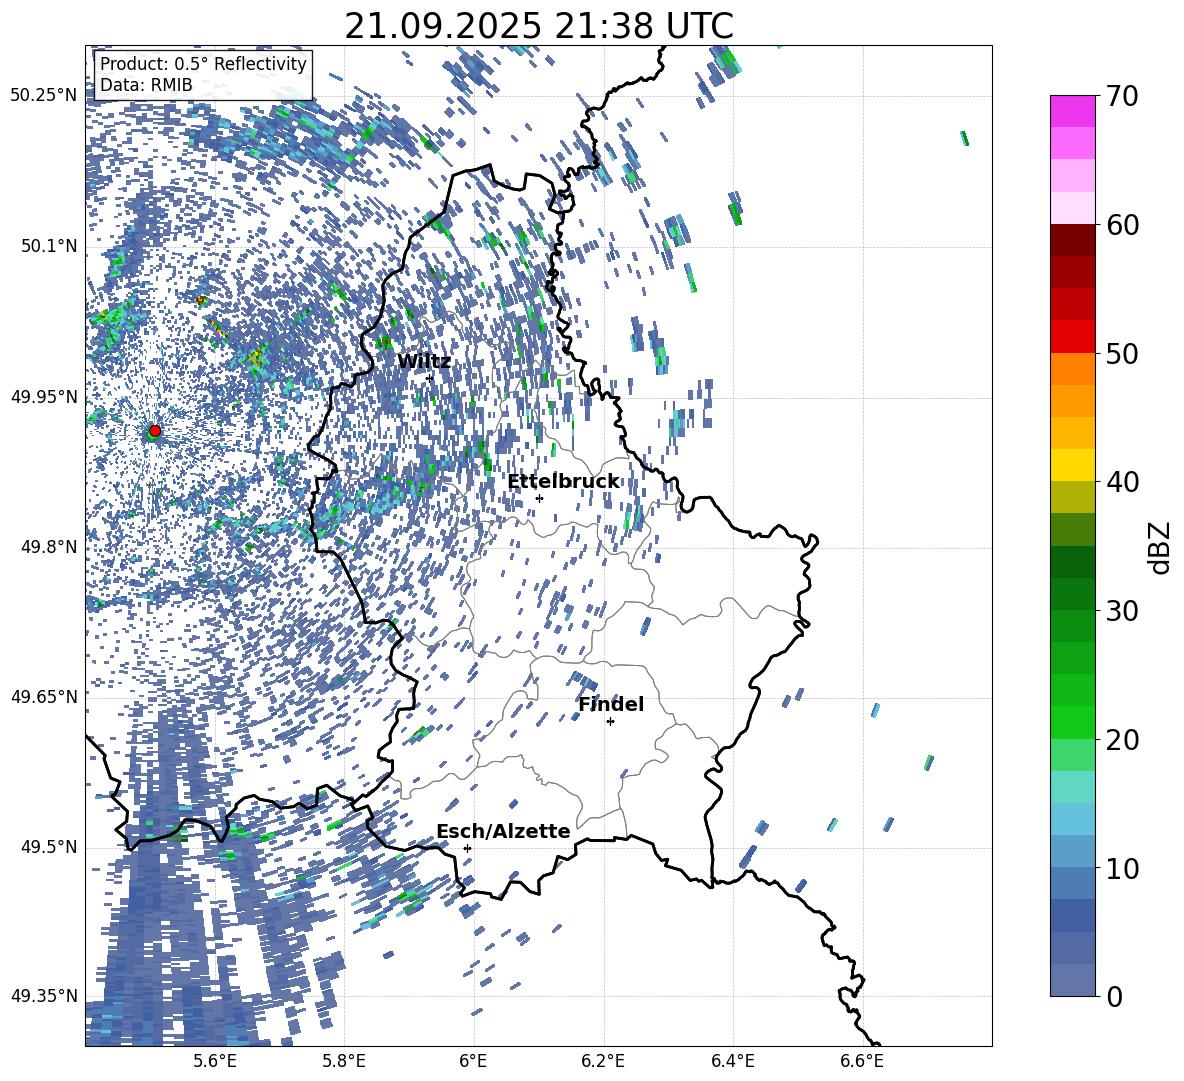Click the 6.4°E longitude label

tap(732, 1061)
